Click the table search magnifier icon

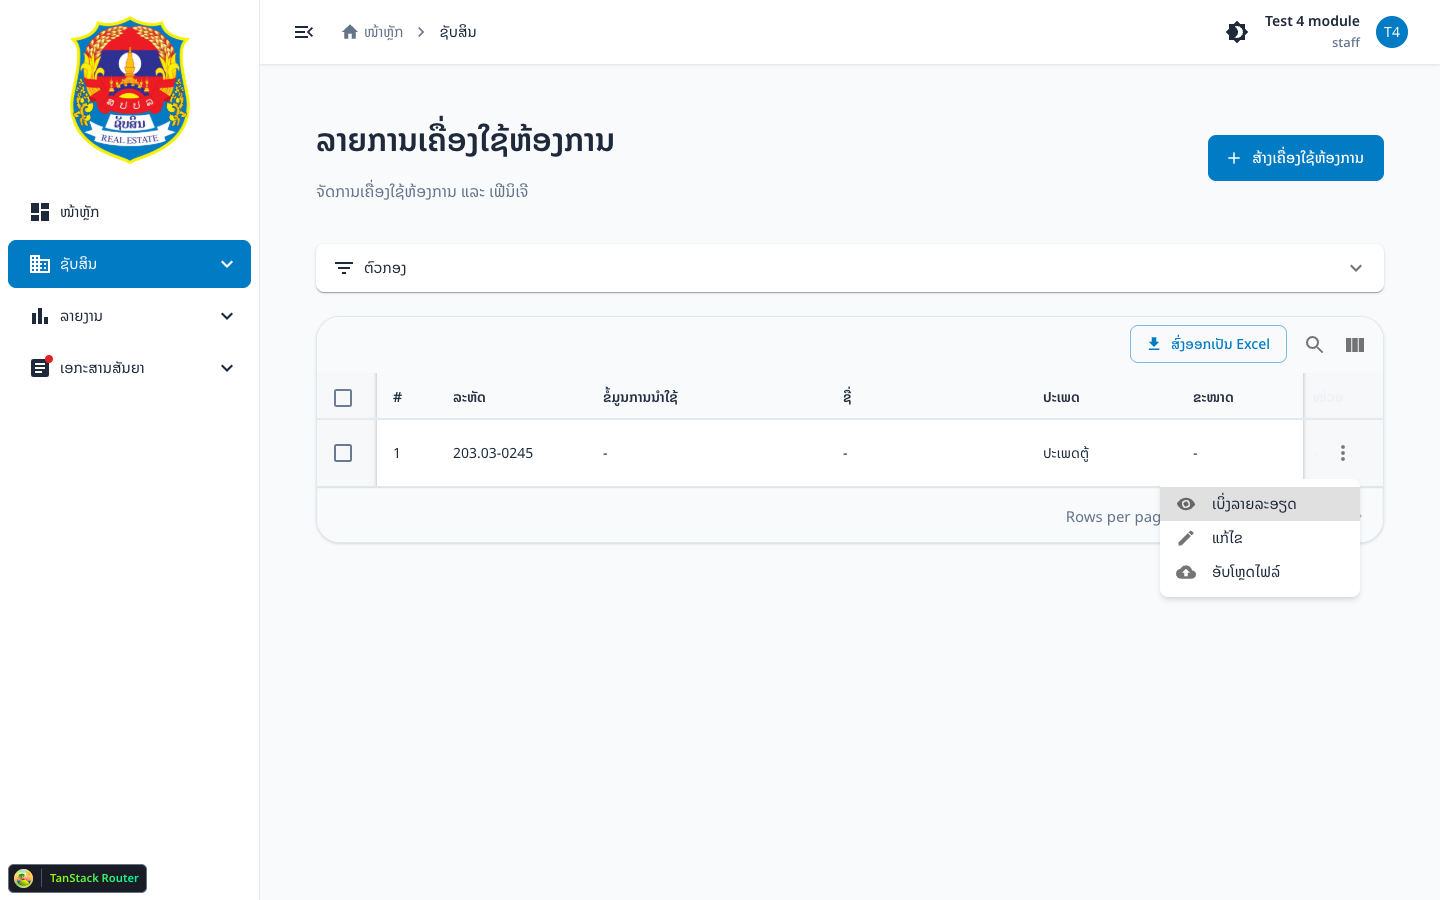click(1315, 345)
